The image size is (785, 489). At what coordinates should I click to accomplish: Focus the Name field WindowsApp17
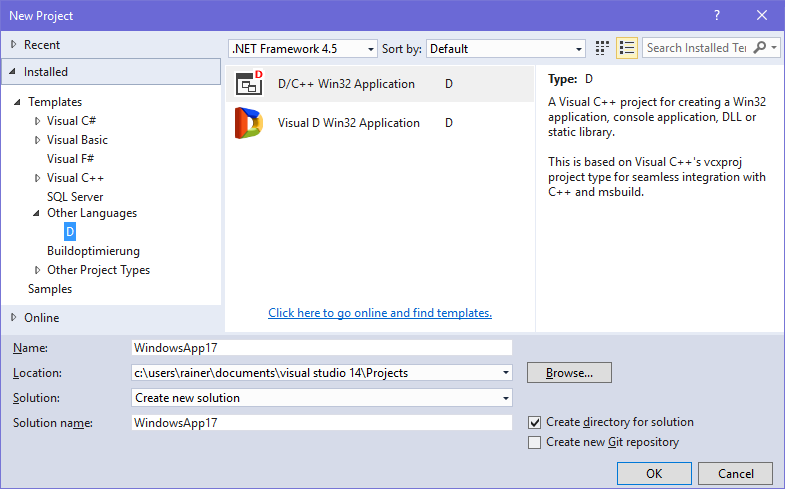tap(322, 348)
